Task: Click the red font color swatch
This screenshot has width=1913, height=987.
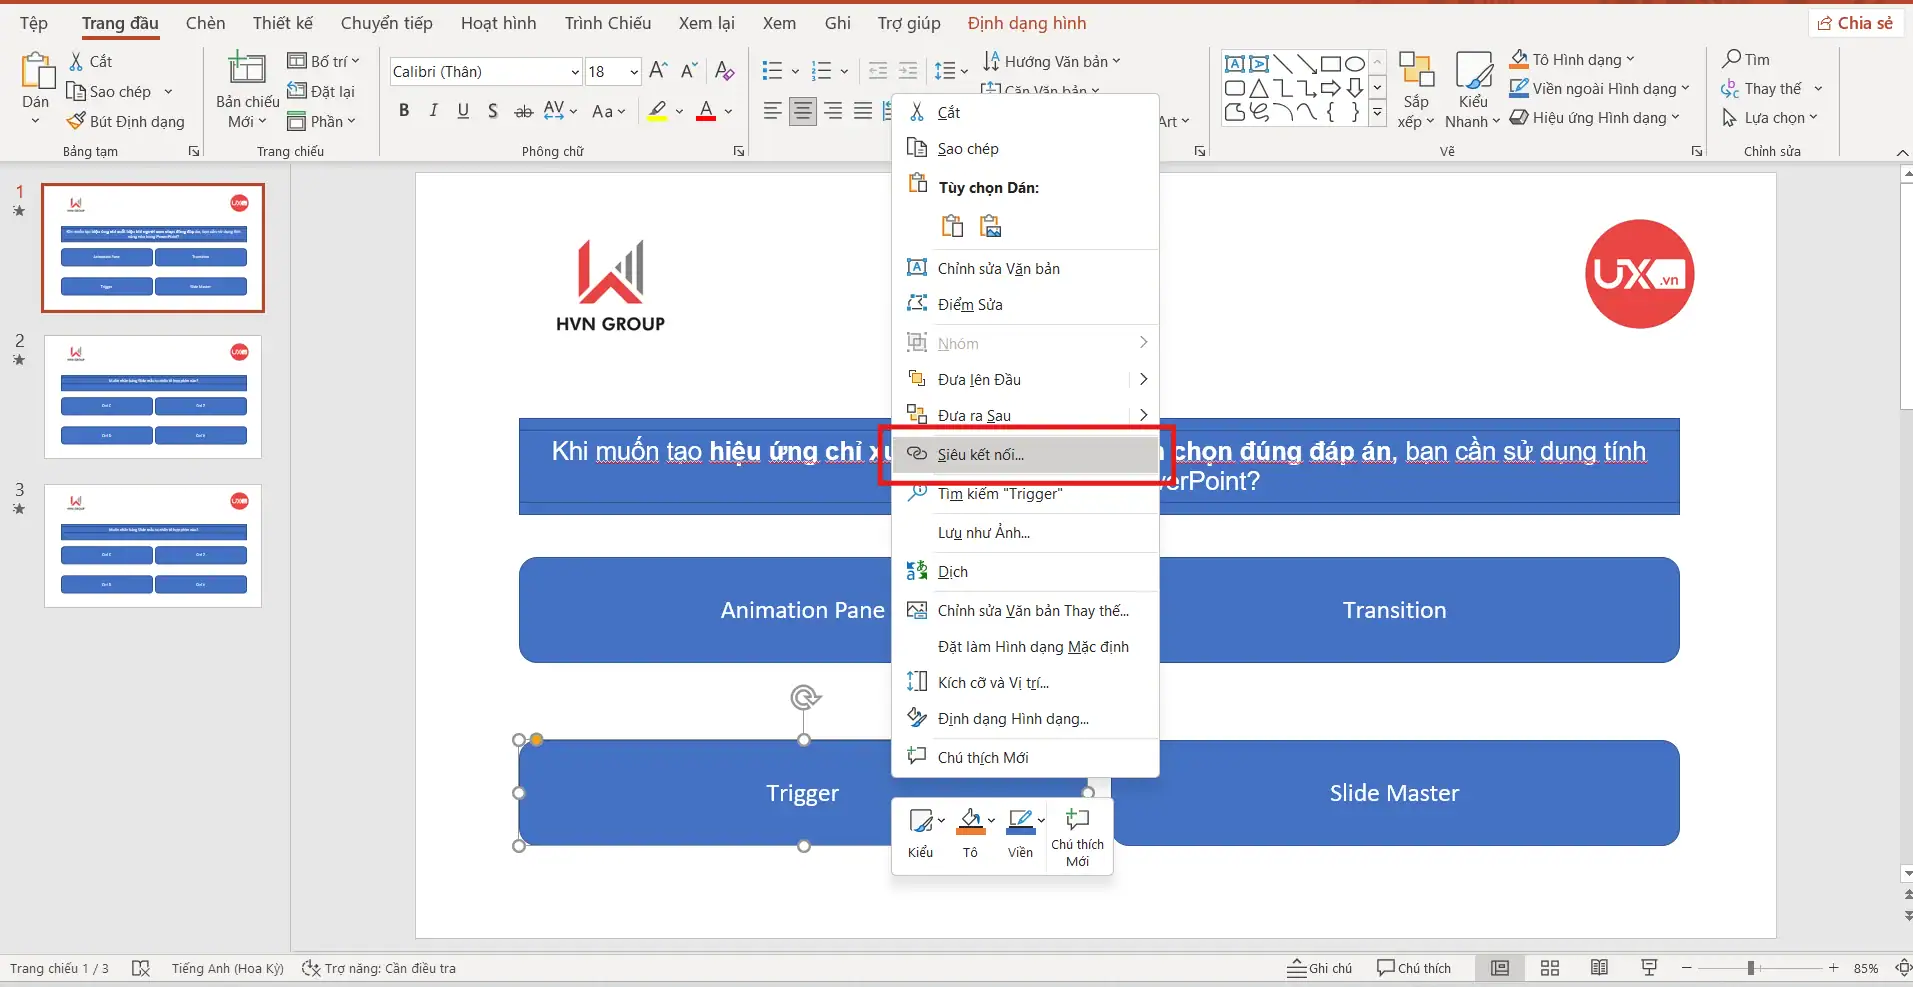Action: (x=706, y=111)
